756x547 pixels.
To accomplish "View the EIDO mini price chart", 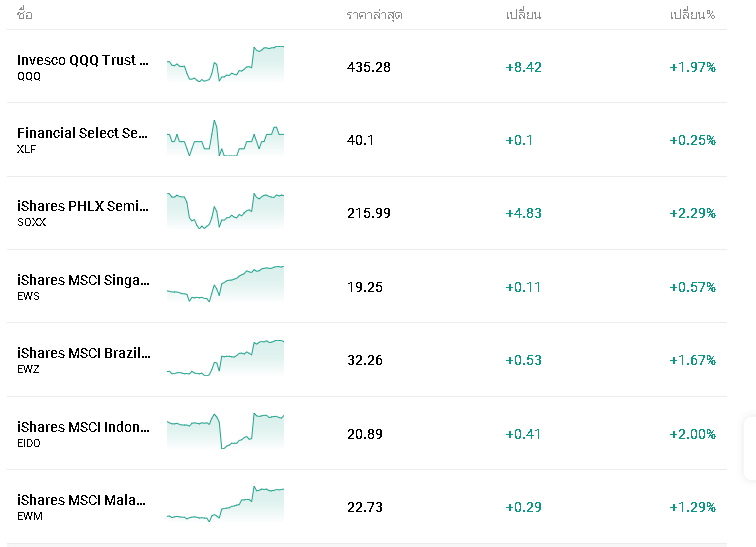I will tap(225, 431).
